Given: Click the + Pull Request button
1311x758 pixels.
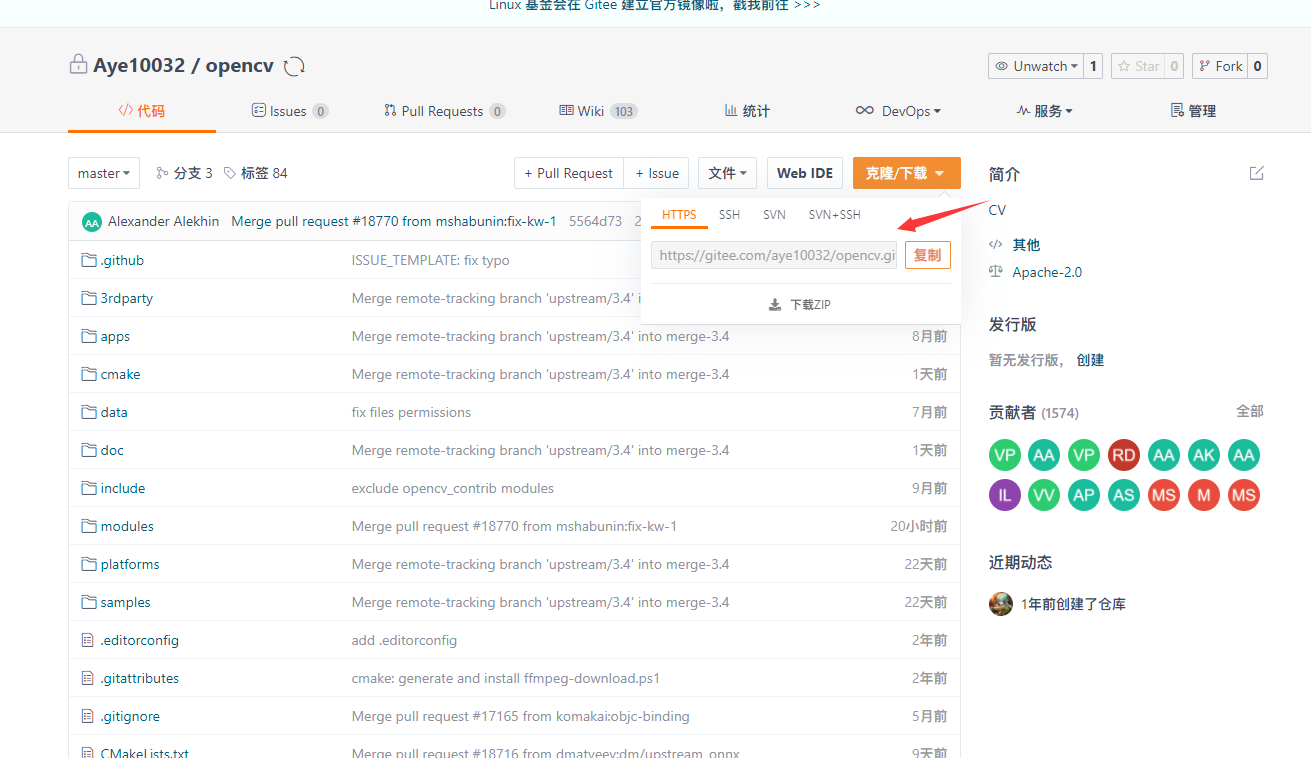Looking at the screenshot, I should click(x=569, y=173).
